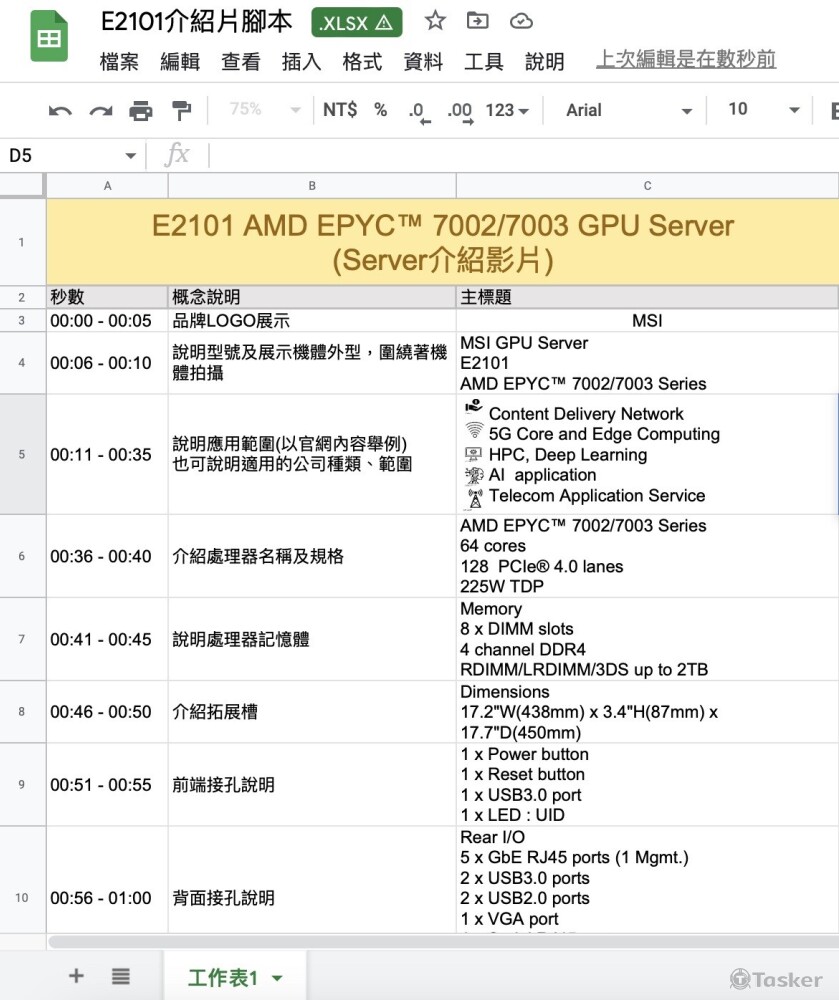The image size is (839, 1000).
Task: Show all sheets list icon
Action: (x=121, y=976)
